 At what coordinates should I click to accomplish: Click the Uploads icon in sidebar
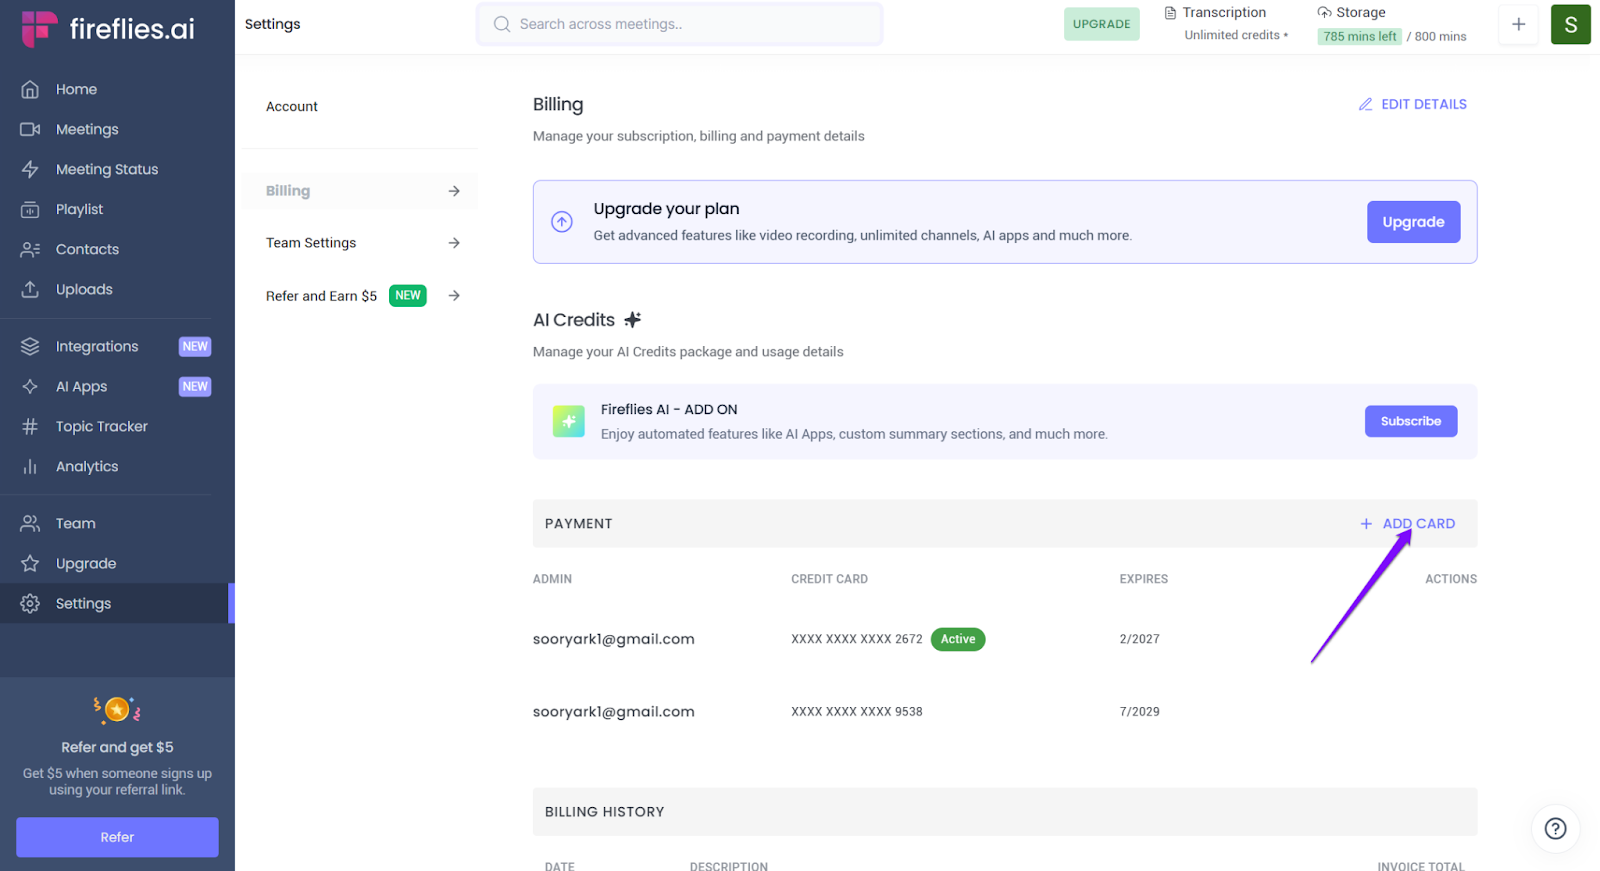tap(30, 289)
